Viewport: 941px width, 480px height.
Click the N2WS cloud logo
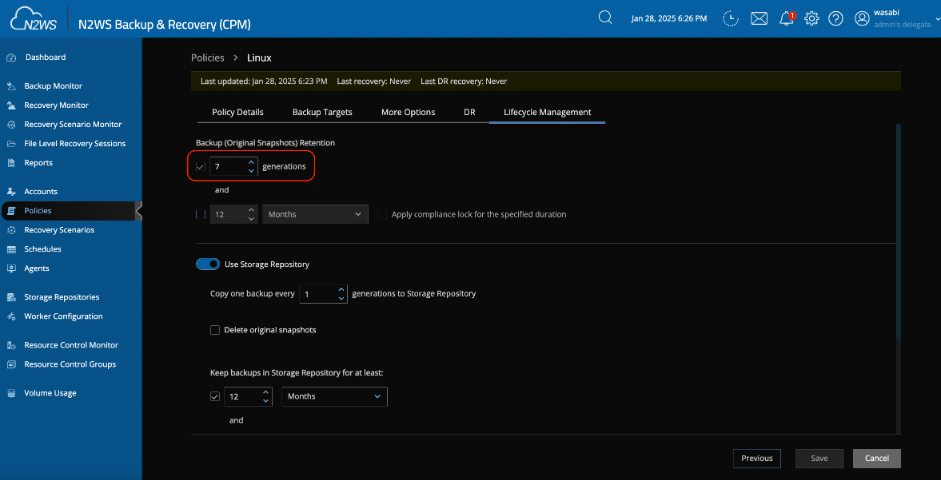[x=33, y=19]
